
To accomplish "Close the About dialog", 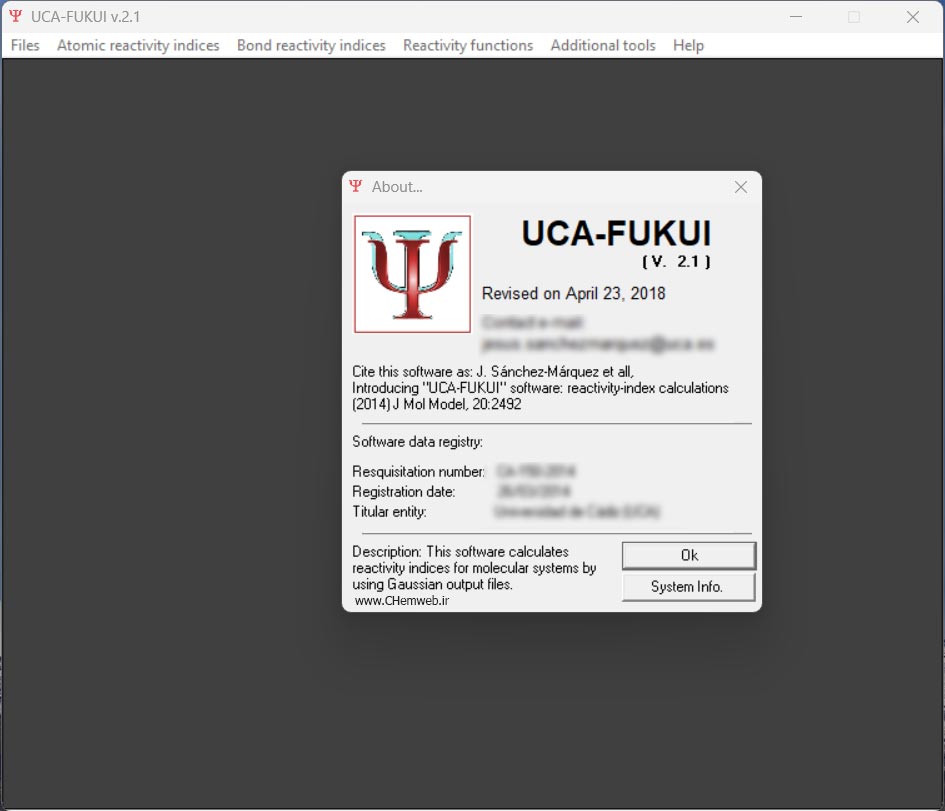I will click(741, 187).
